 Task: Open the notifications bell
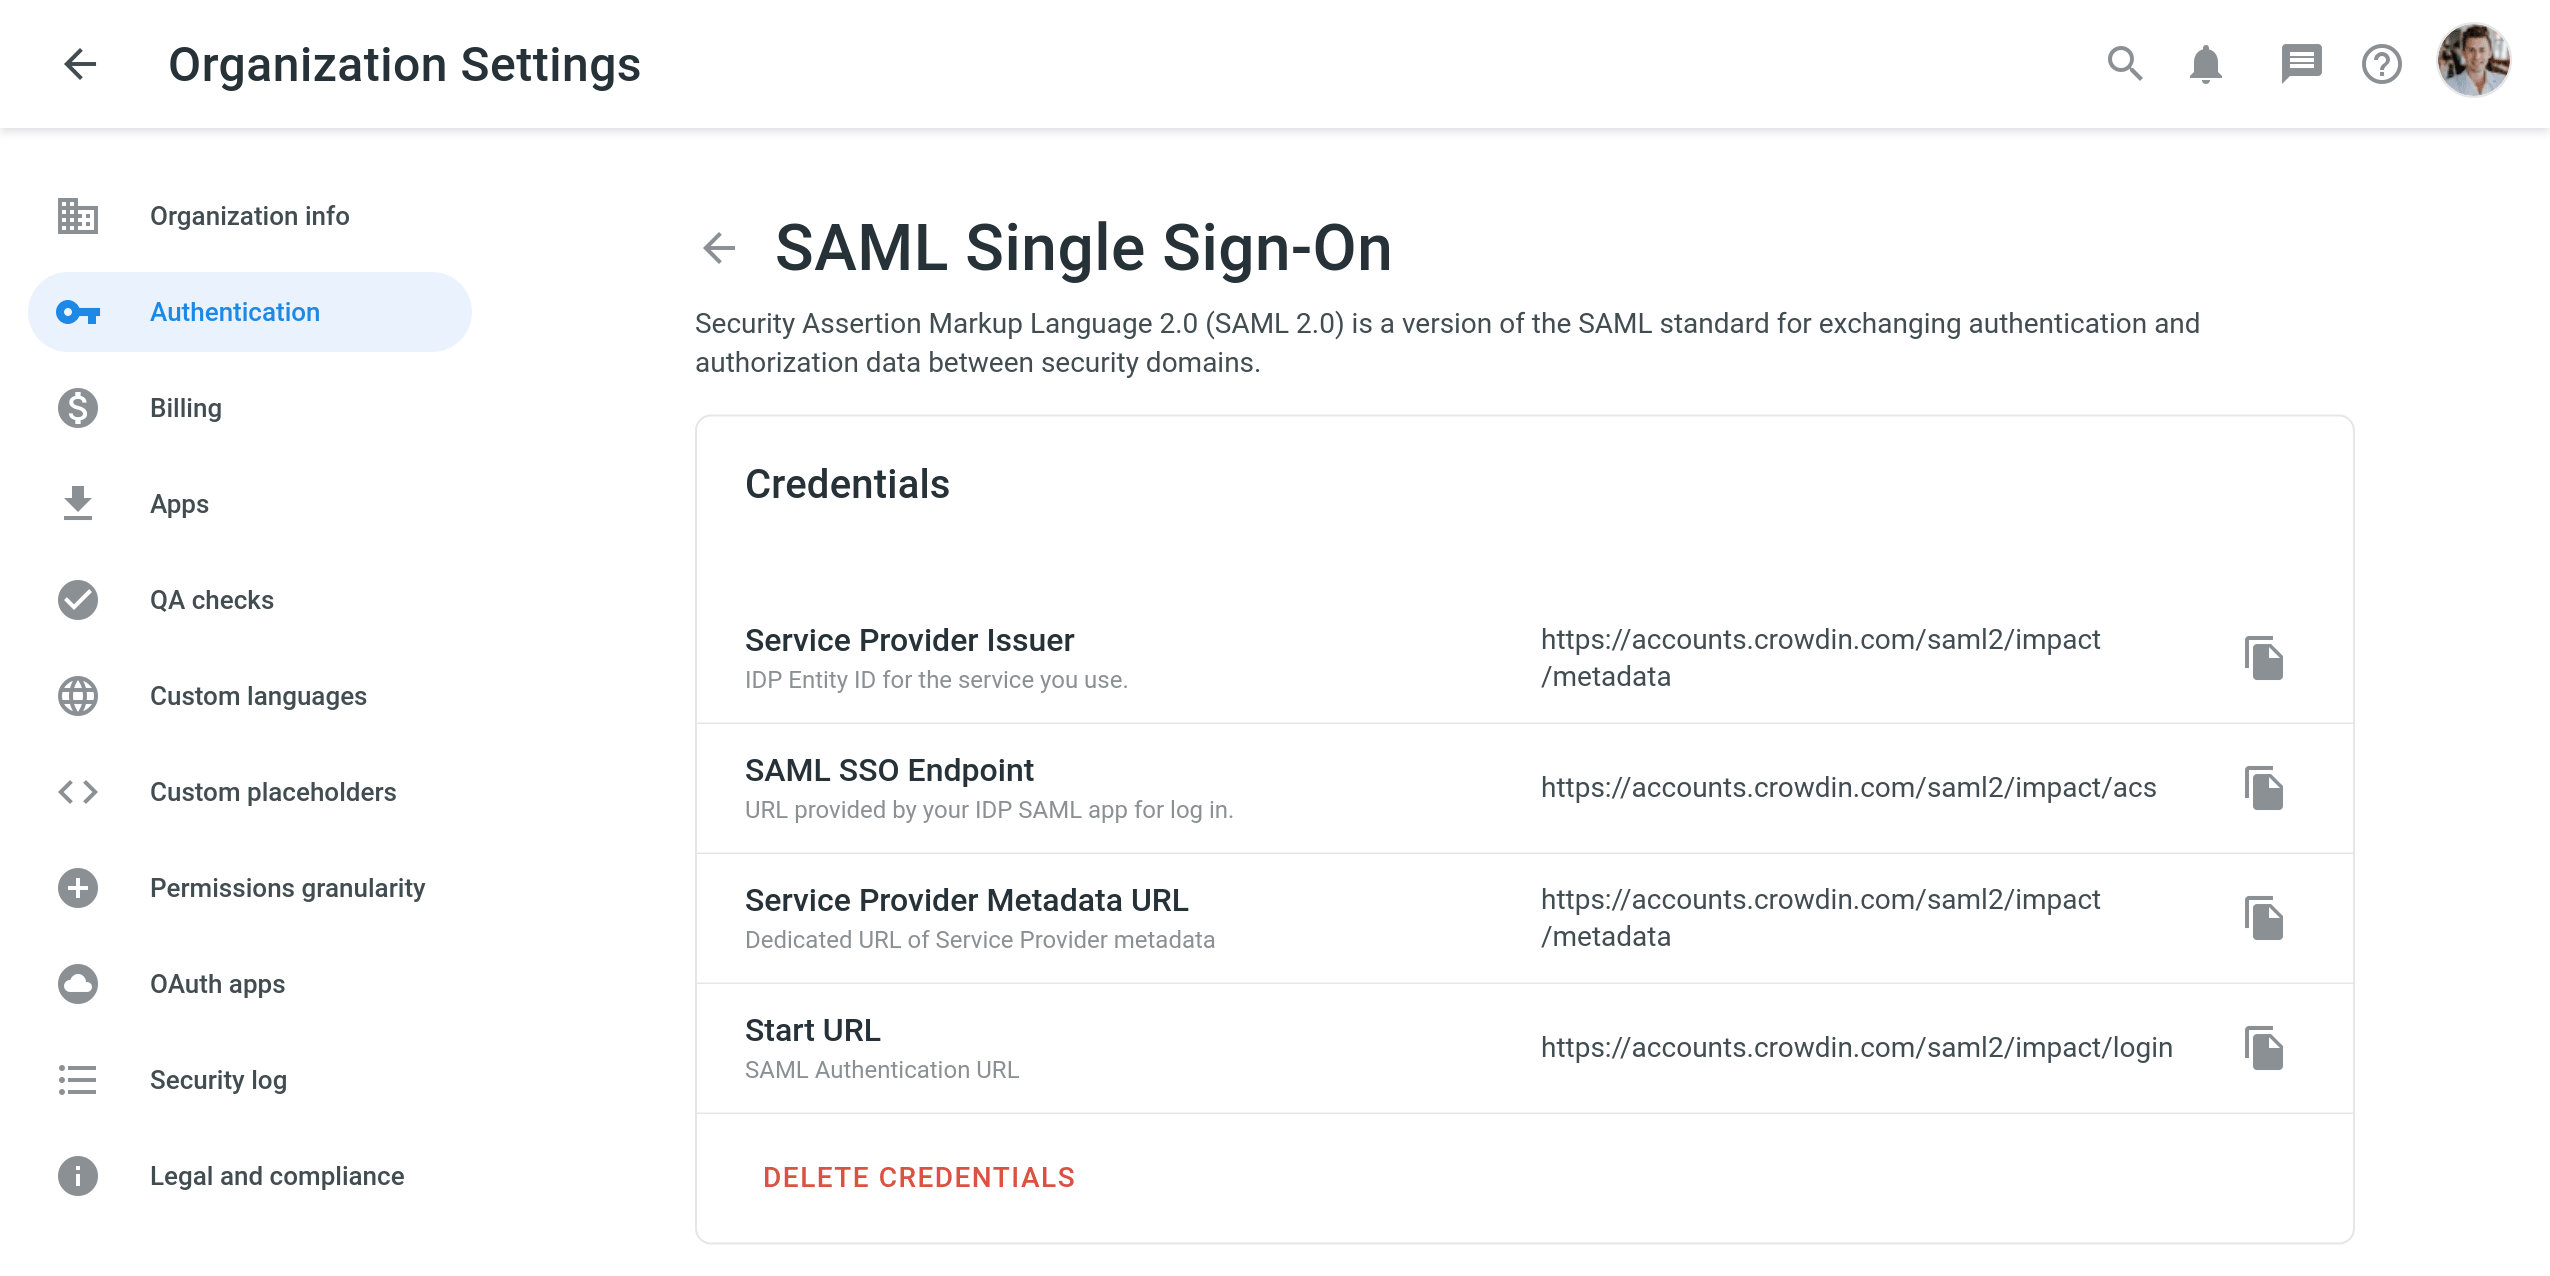pos(2205,64)
